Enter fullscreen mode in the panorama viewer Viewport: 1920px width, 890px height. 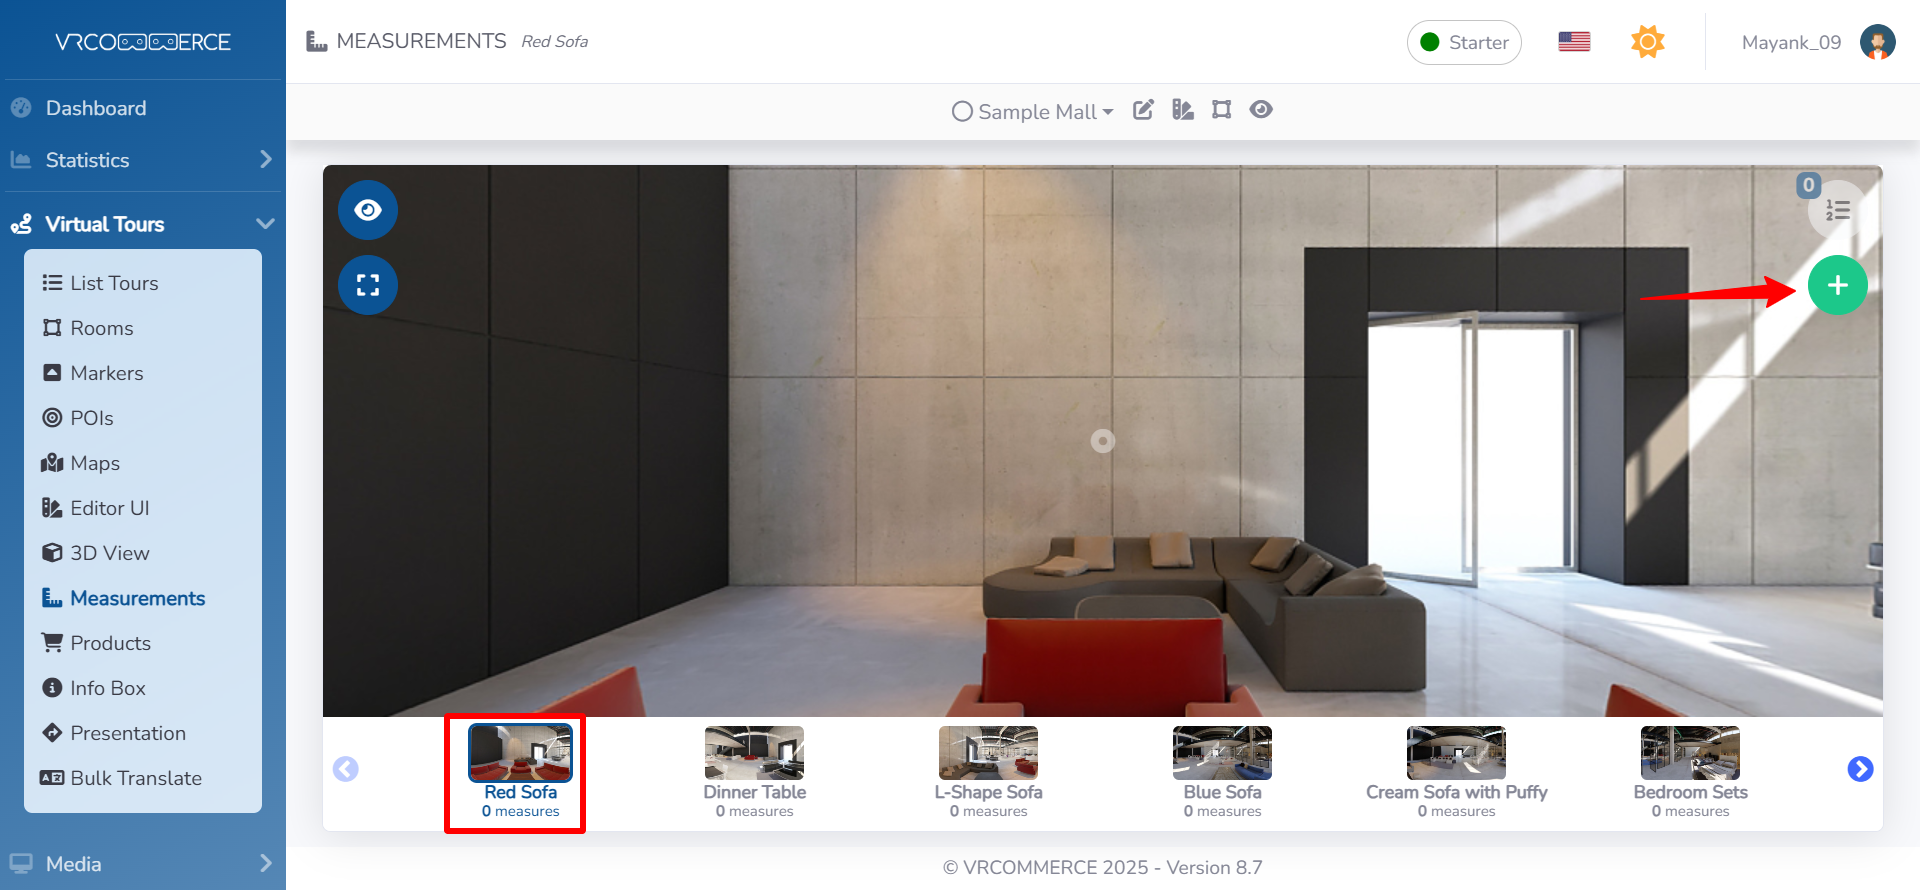368,286
